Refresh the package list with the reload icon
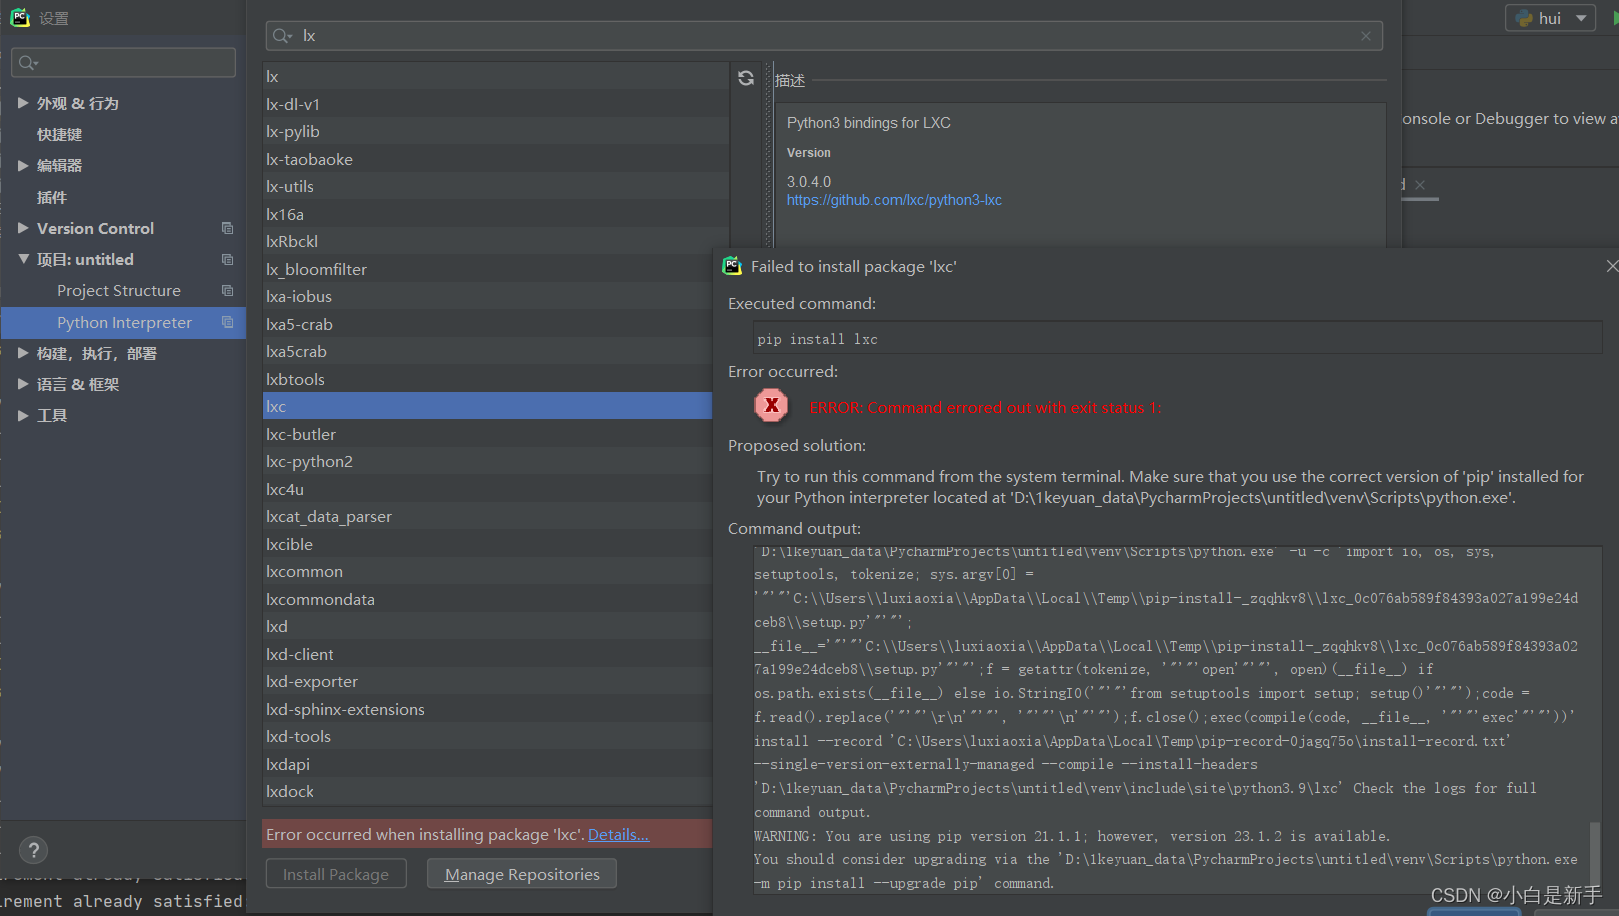 coord(745,77)
